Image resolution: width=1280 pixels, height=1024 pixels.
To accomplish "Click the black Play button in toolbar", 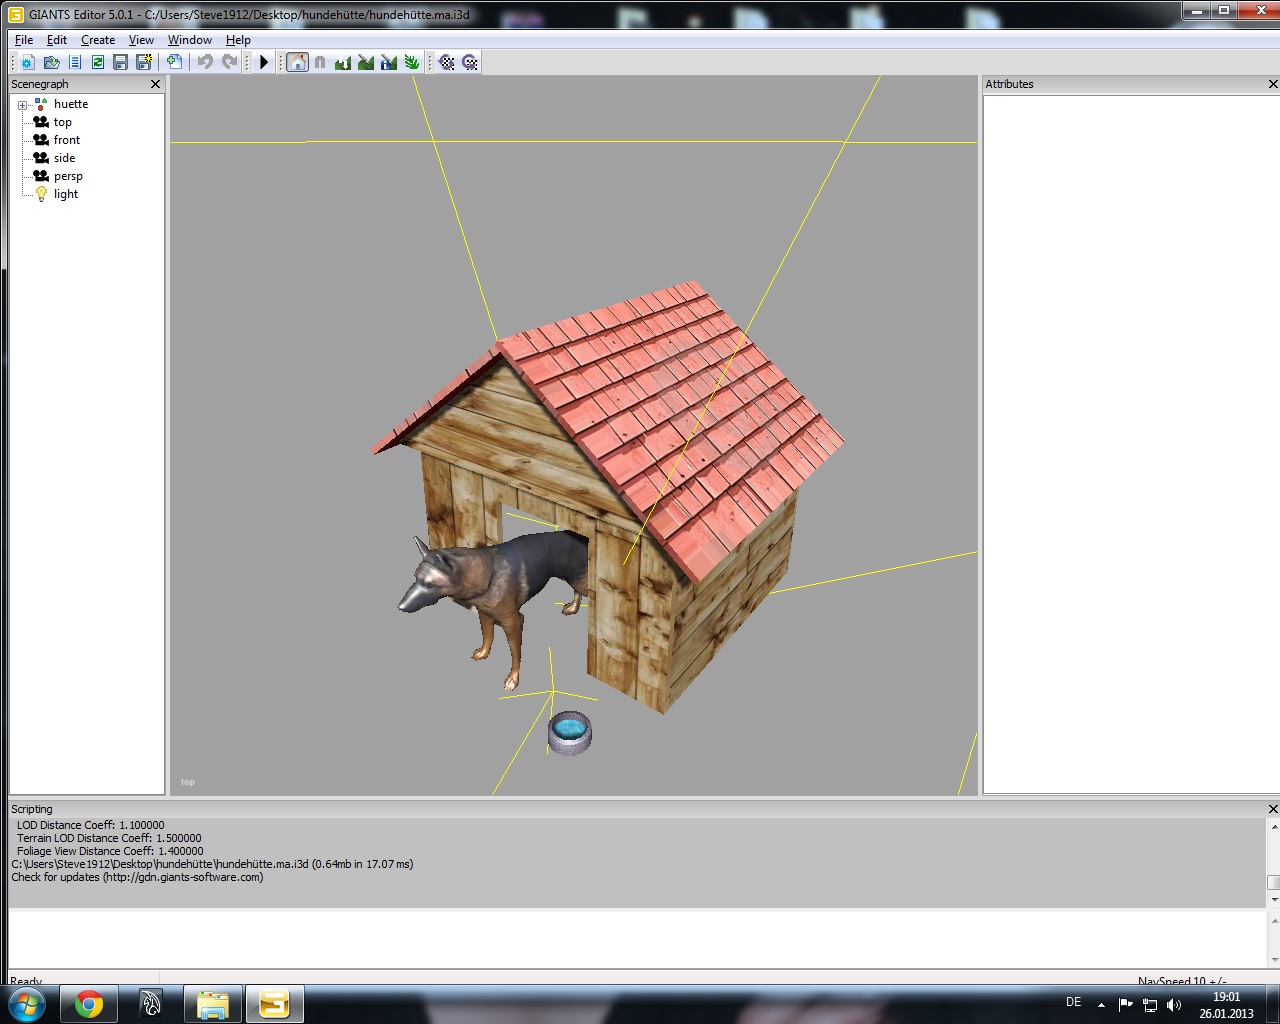I will (x=264, y=62).
